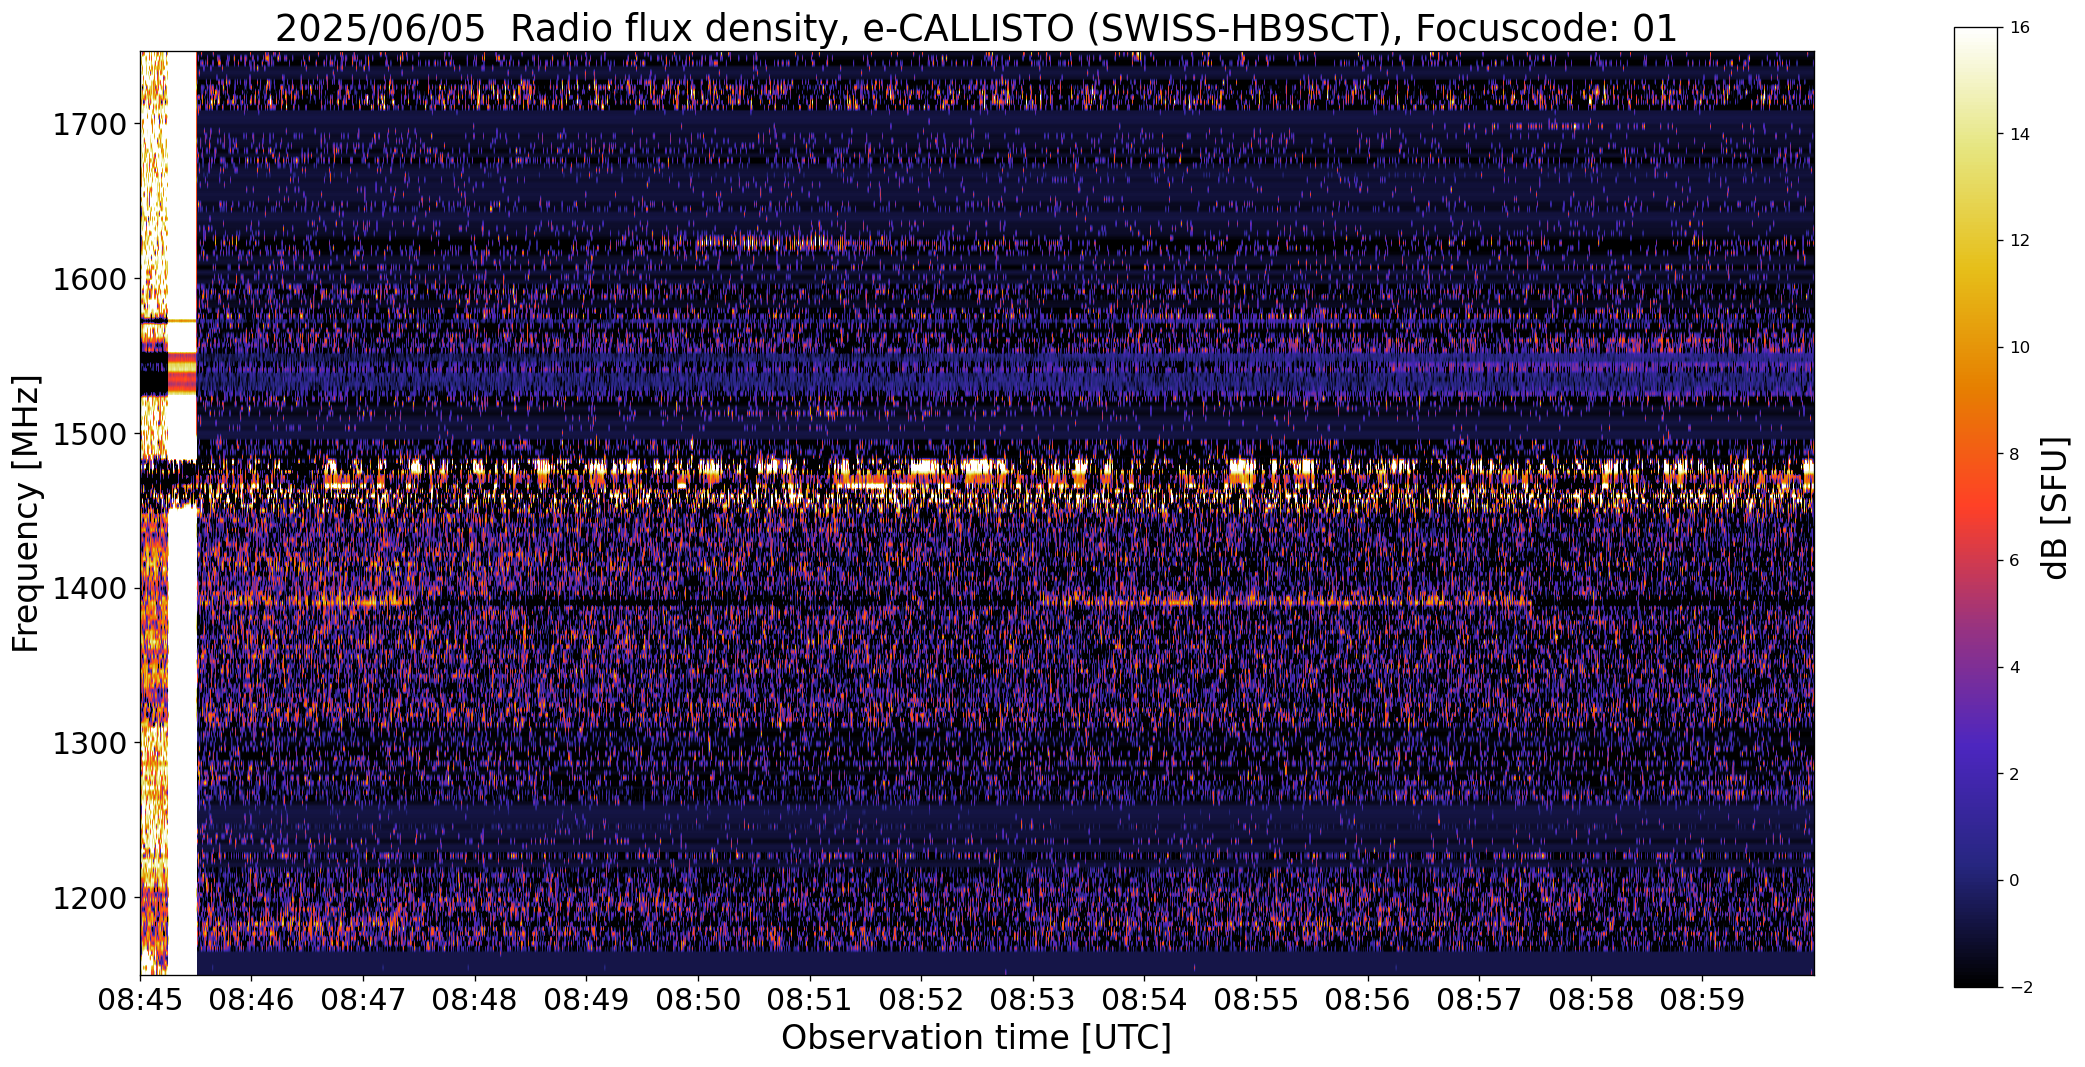
Task: Click the 08:54 time tick label
Action: click(1145, 1000)
